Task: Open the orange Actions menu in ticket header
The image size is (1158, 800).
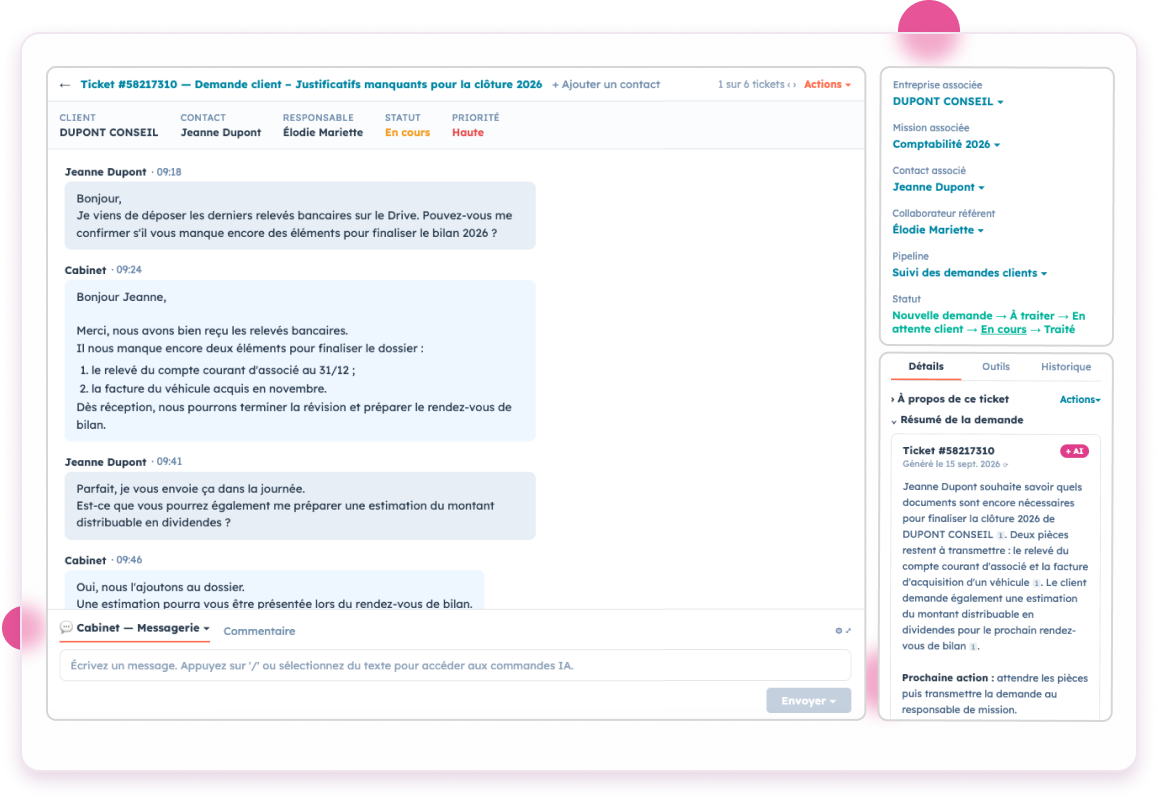Action: pos(827,84)
